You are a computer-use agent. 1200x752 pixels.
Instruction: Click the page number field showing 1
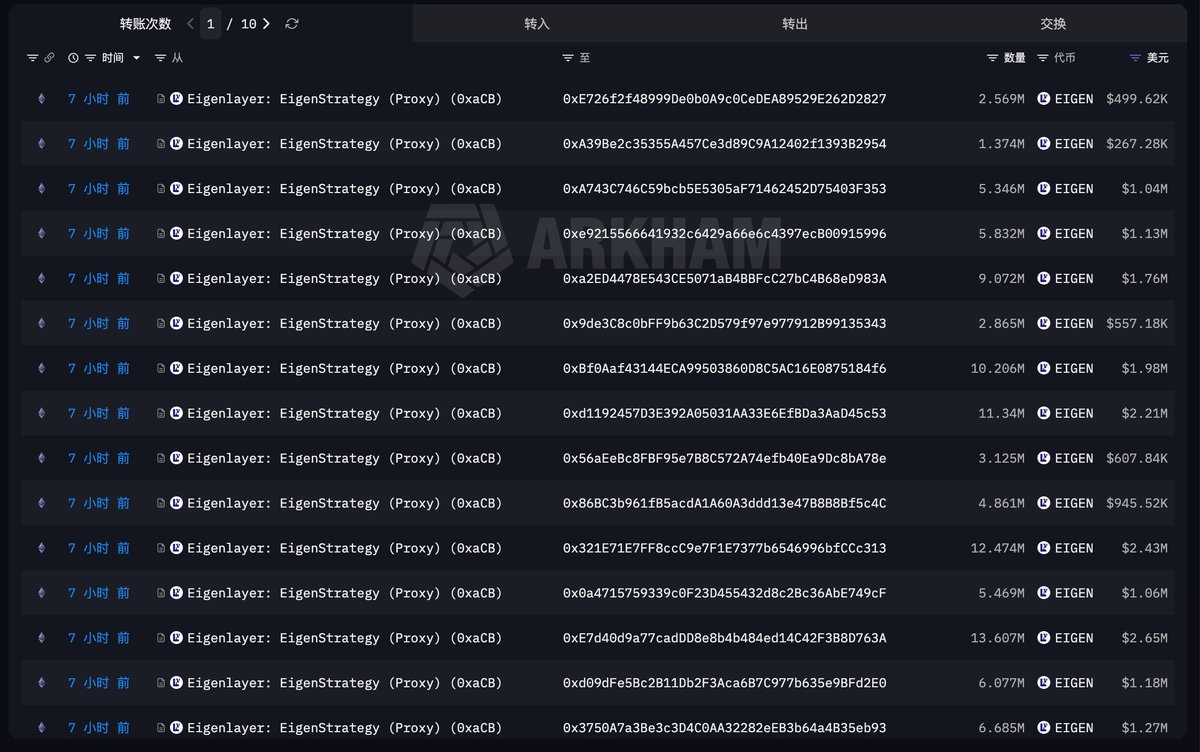[x=210, y=23]
